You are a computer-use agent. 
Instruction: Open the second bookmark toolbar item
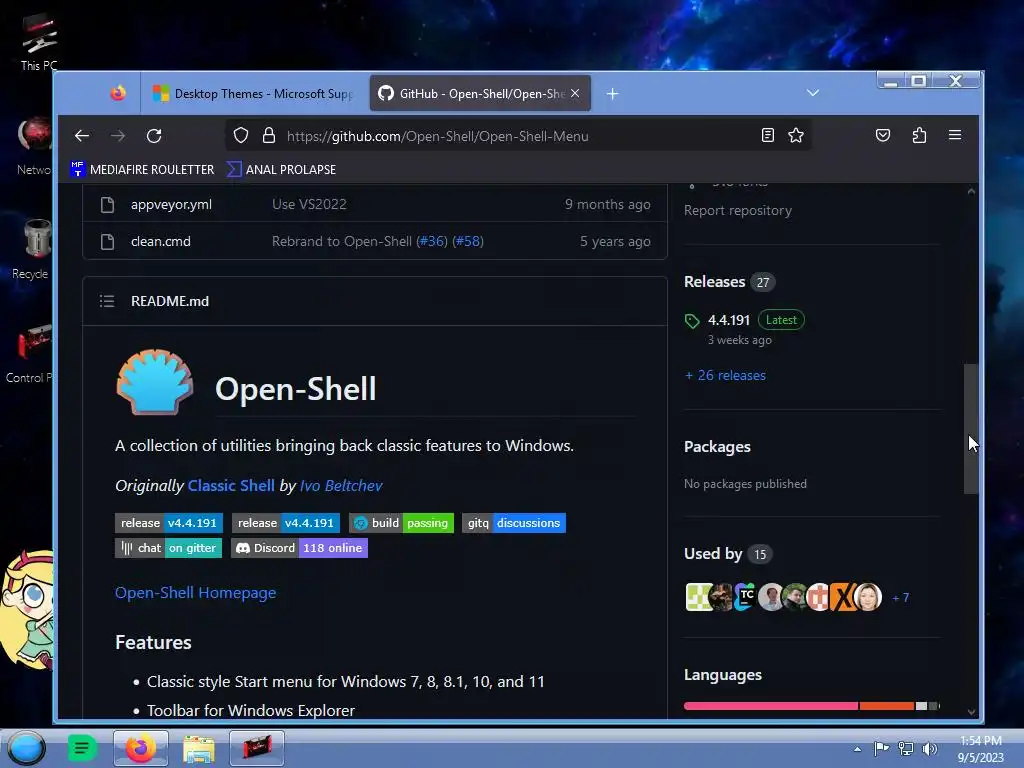click(x=281, y=169)
